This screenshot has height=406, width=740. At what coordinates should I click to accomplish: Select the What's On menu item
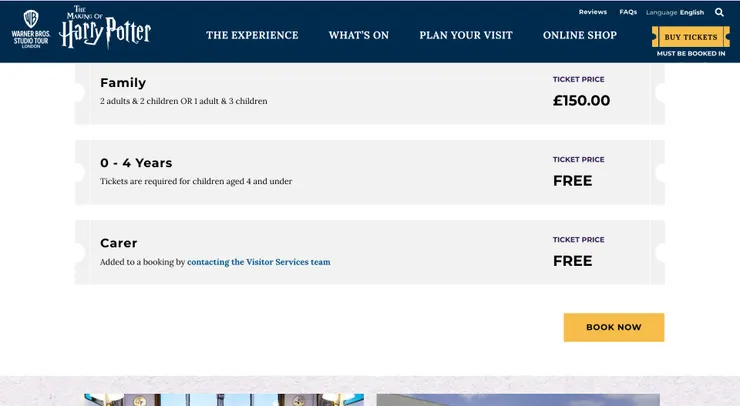(x=359, y=35)
